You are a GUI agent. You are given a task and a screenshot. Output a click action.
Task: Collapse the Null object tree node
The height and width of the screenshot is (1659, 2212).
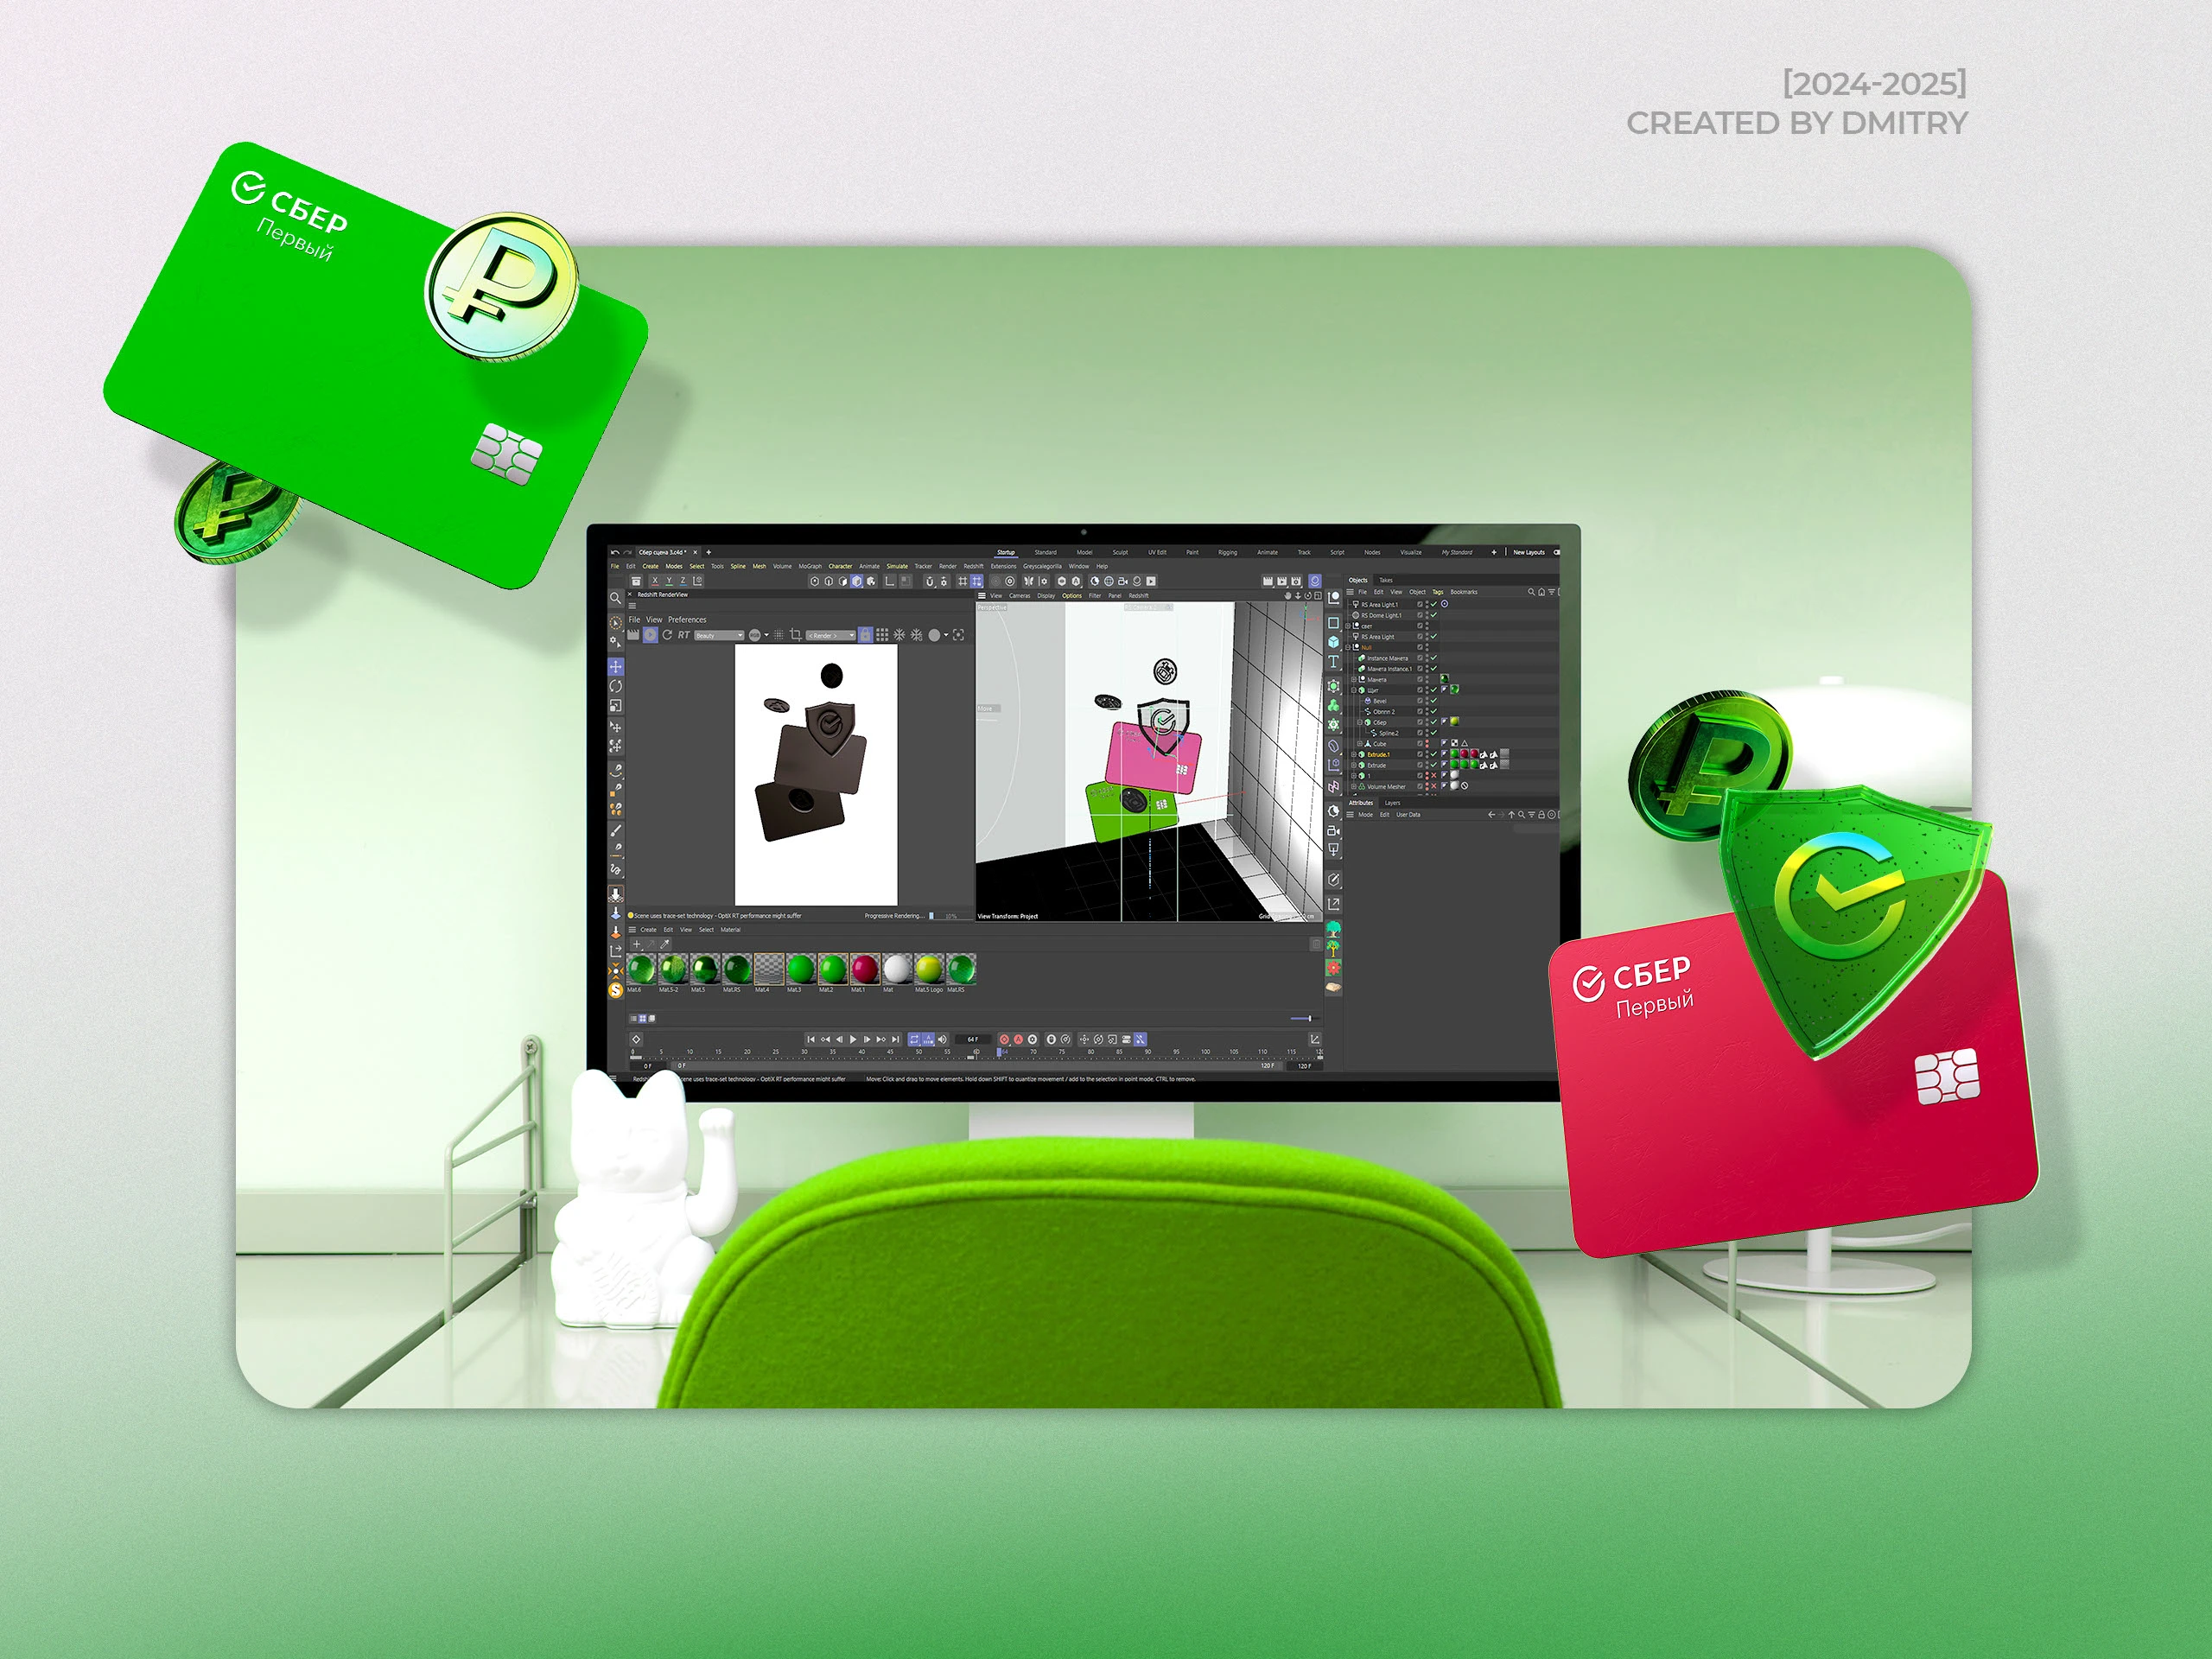1348,647
